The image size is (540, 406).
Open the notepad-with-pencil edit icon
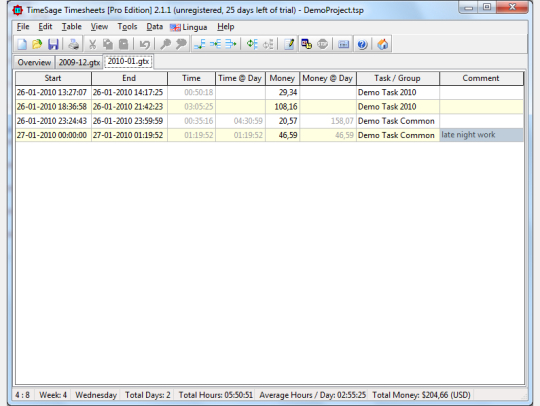(289, 44)
